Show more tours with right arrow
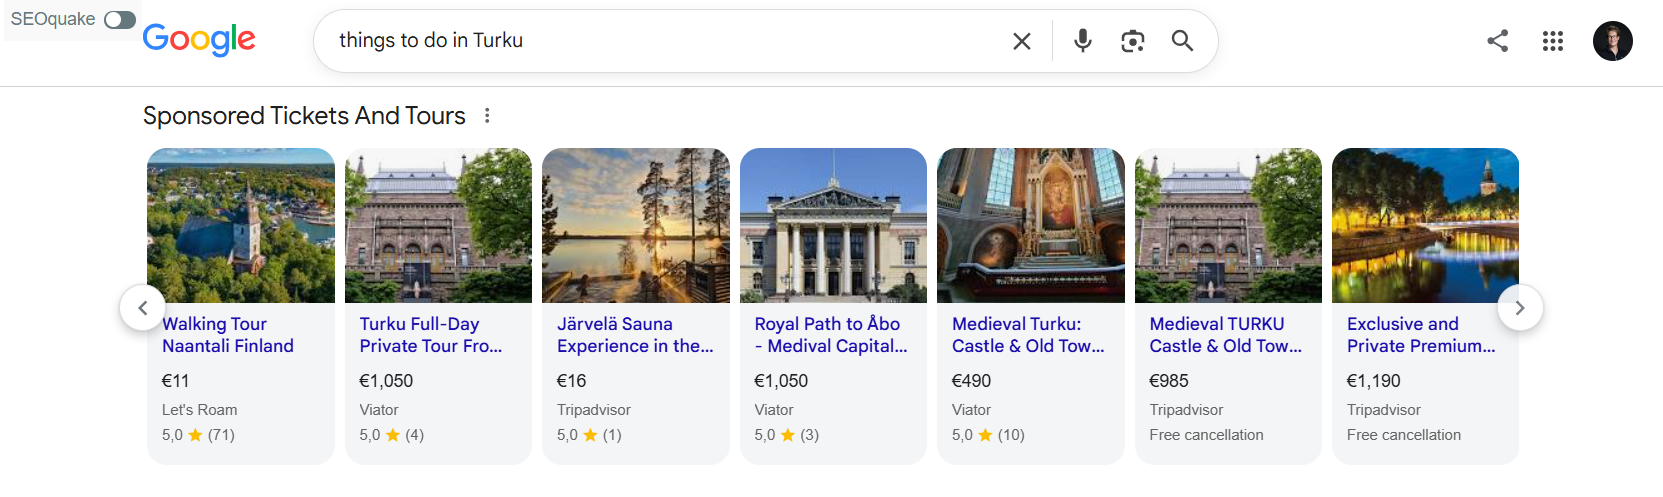 coord(1520,308)
